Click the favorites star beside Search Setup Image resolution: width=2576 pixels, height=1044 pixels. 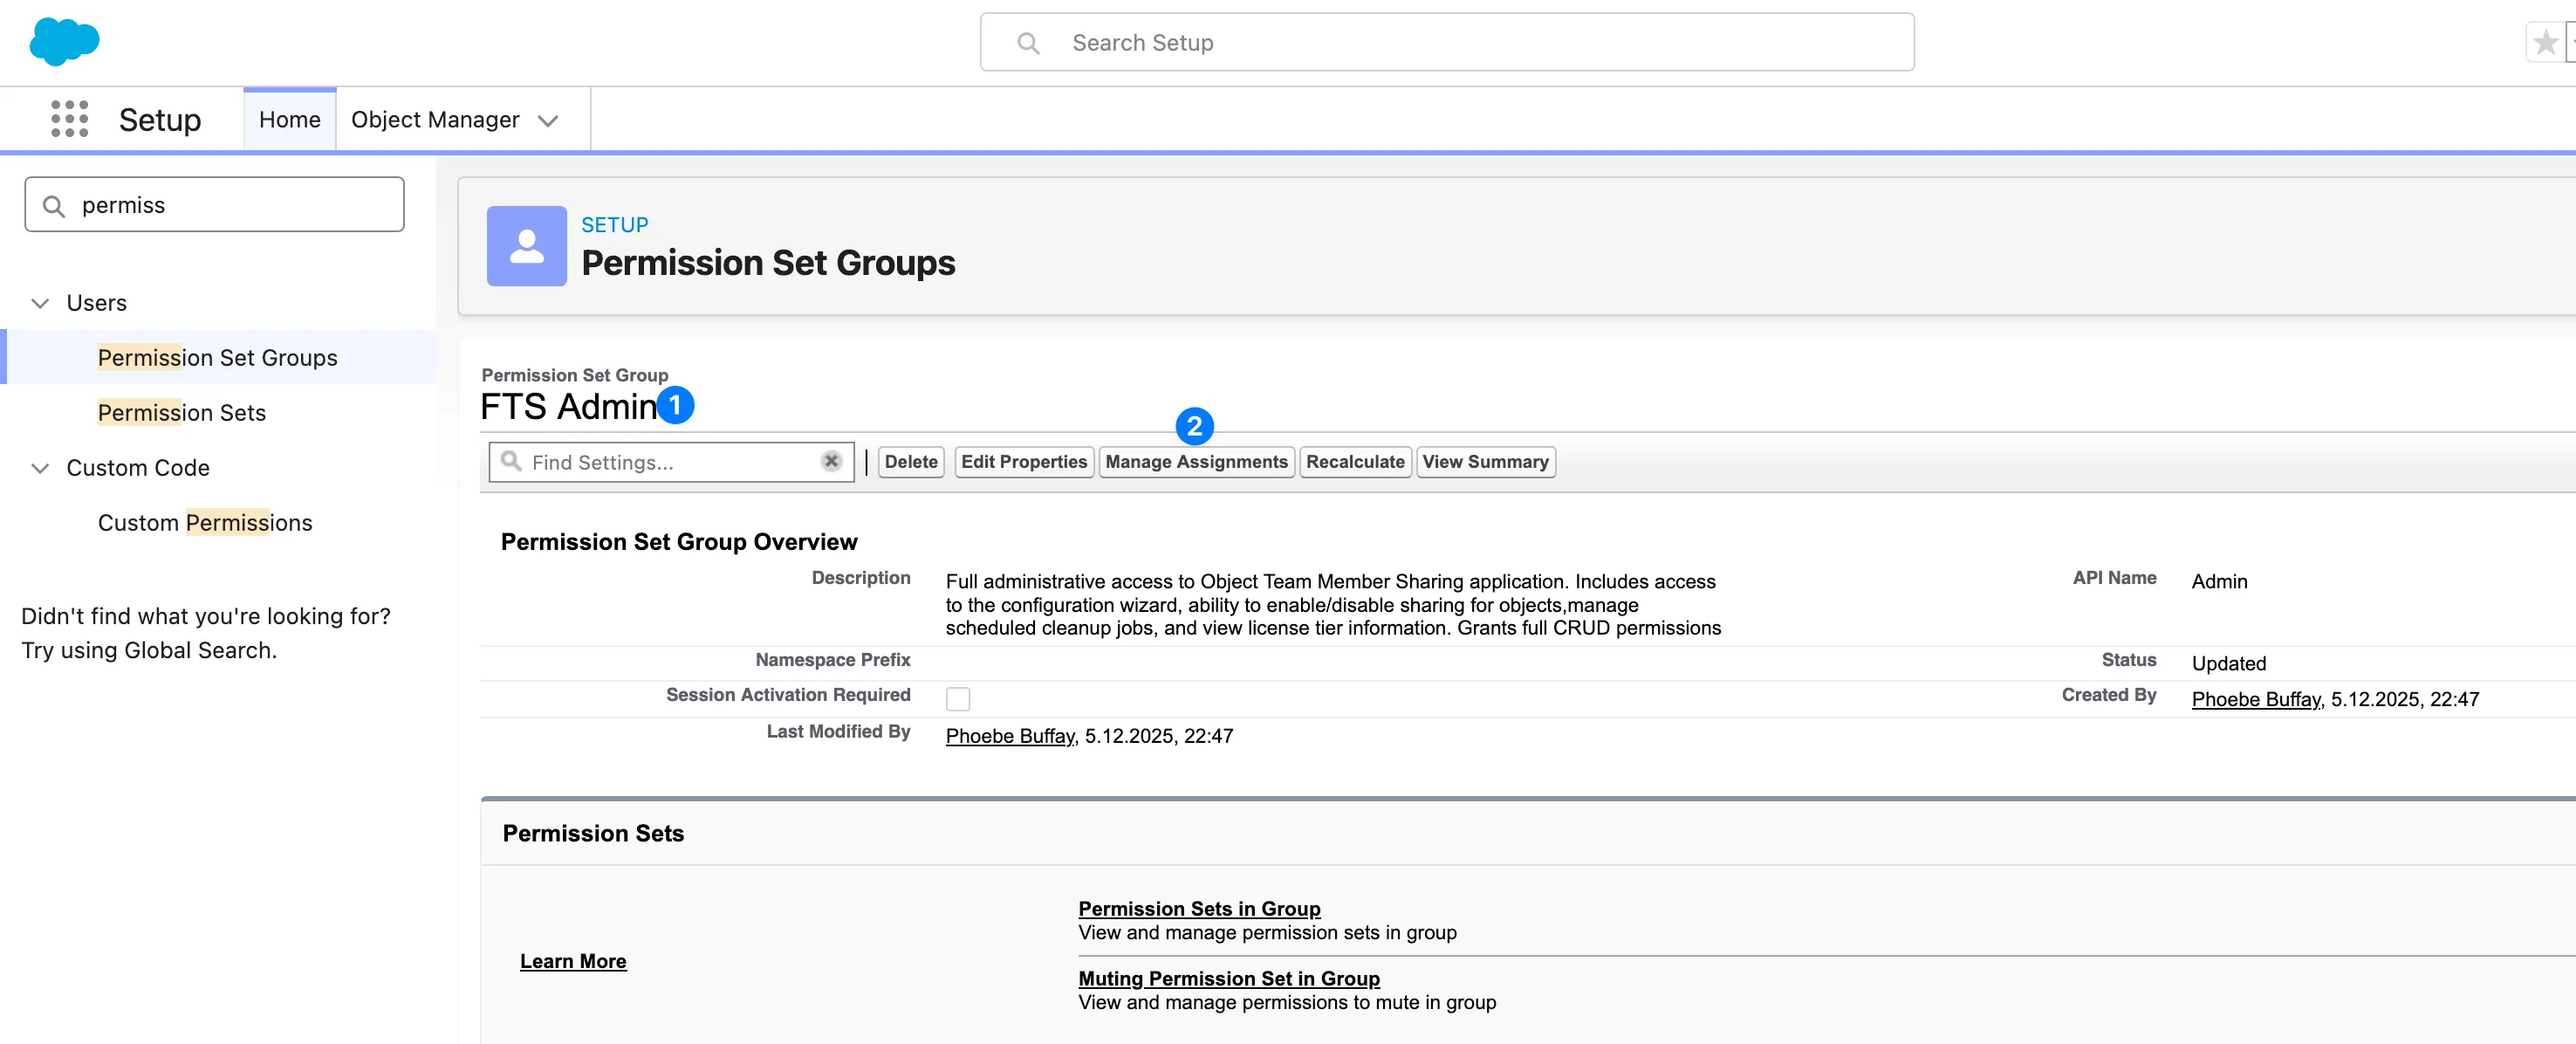coord(2545,41)
